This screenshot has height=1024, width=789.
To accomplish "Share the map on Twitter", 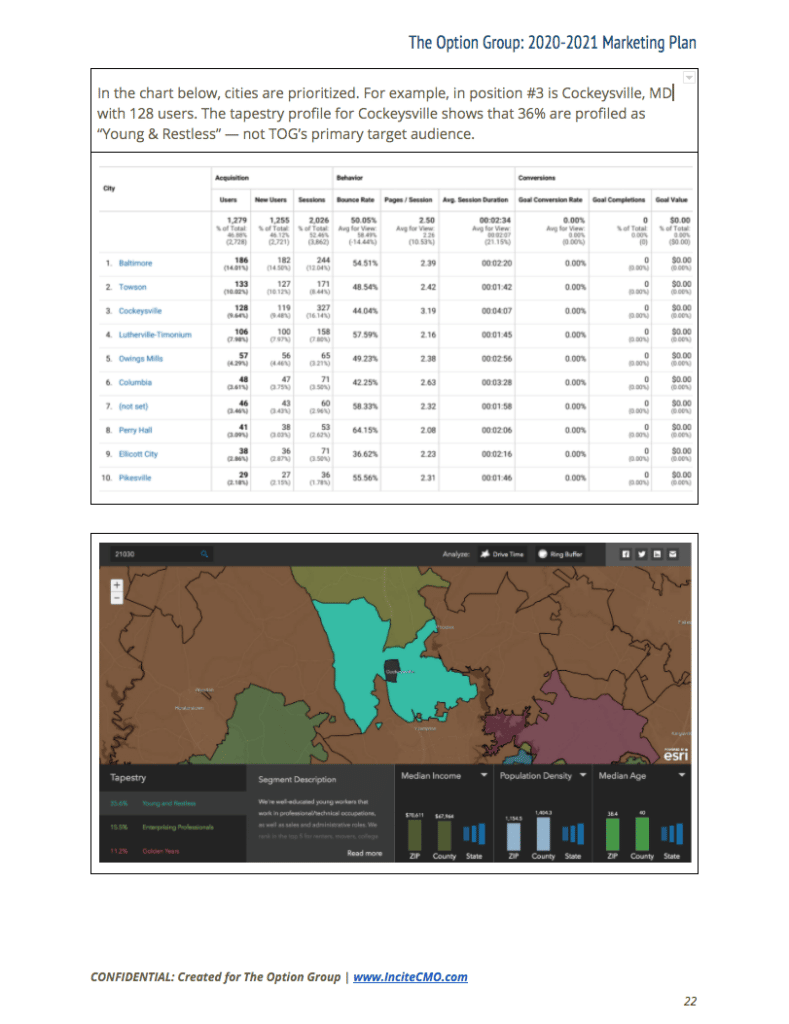I will click(x=641, y=554).
